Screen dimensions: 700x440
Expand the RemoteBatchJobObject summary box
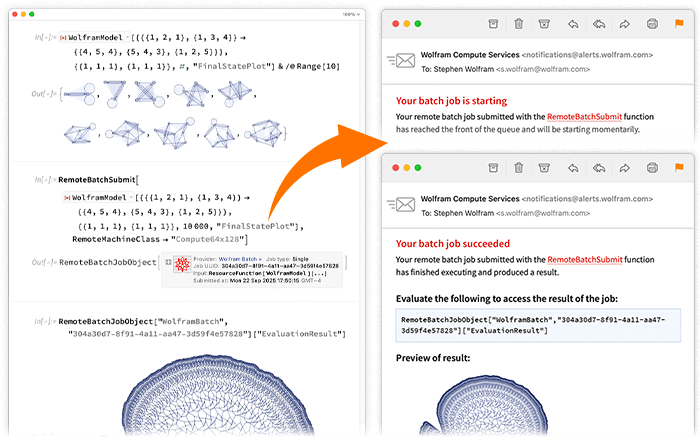pyautogui.click(x=168, y=262)
